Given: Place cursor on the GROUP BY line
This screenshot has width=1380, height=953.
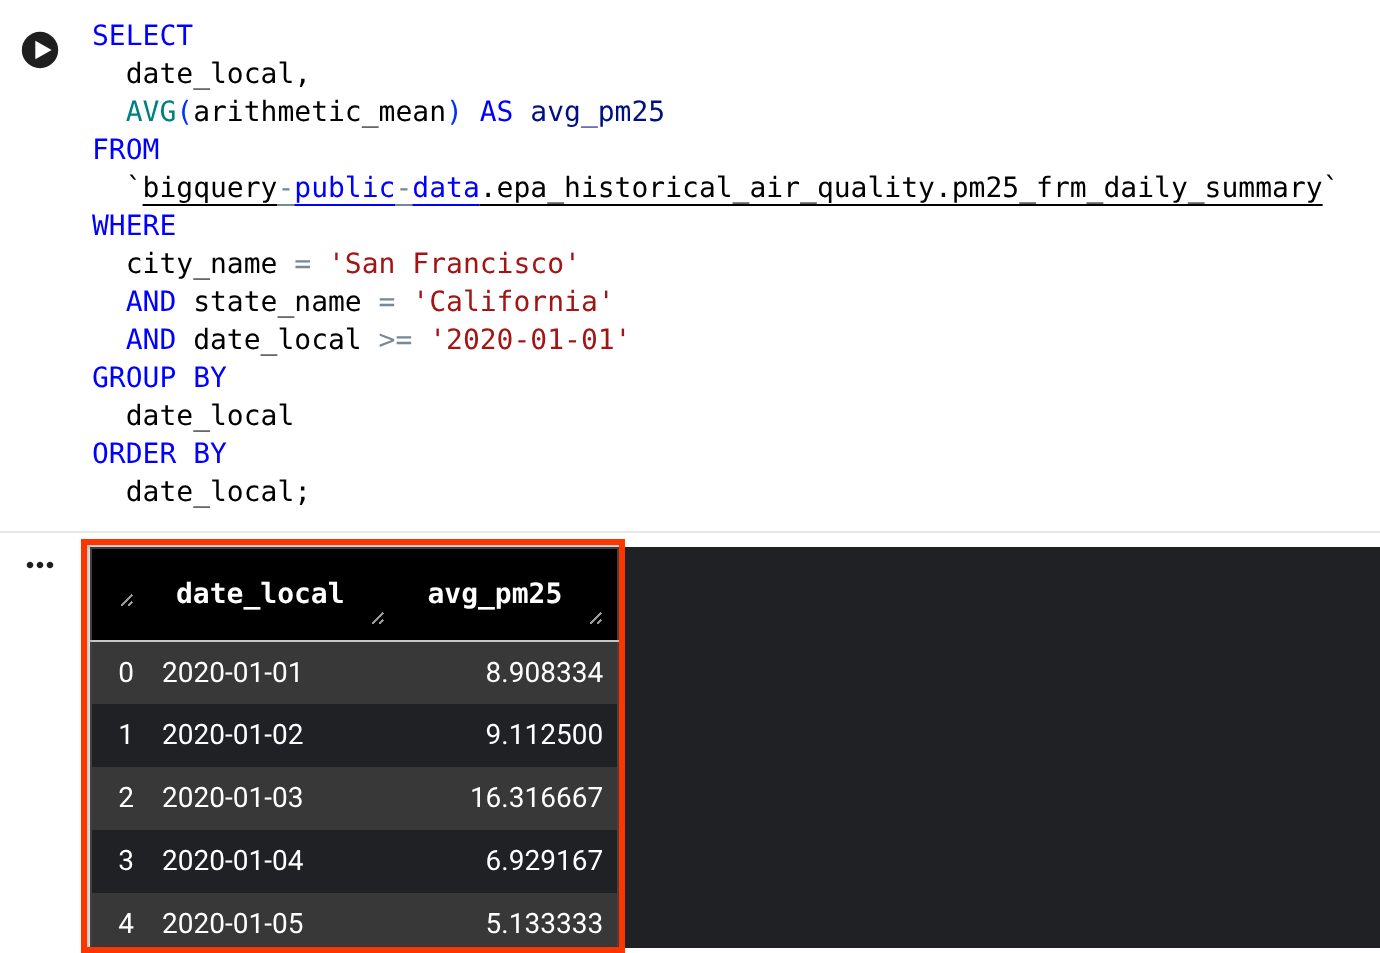Looking at the screenshot, I should (x=159, y=377).
